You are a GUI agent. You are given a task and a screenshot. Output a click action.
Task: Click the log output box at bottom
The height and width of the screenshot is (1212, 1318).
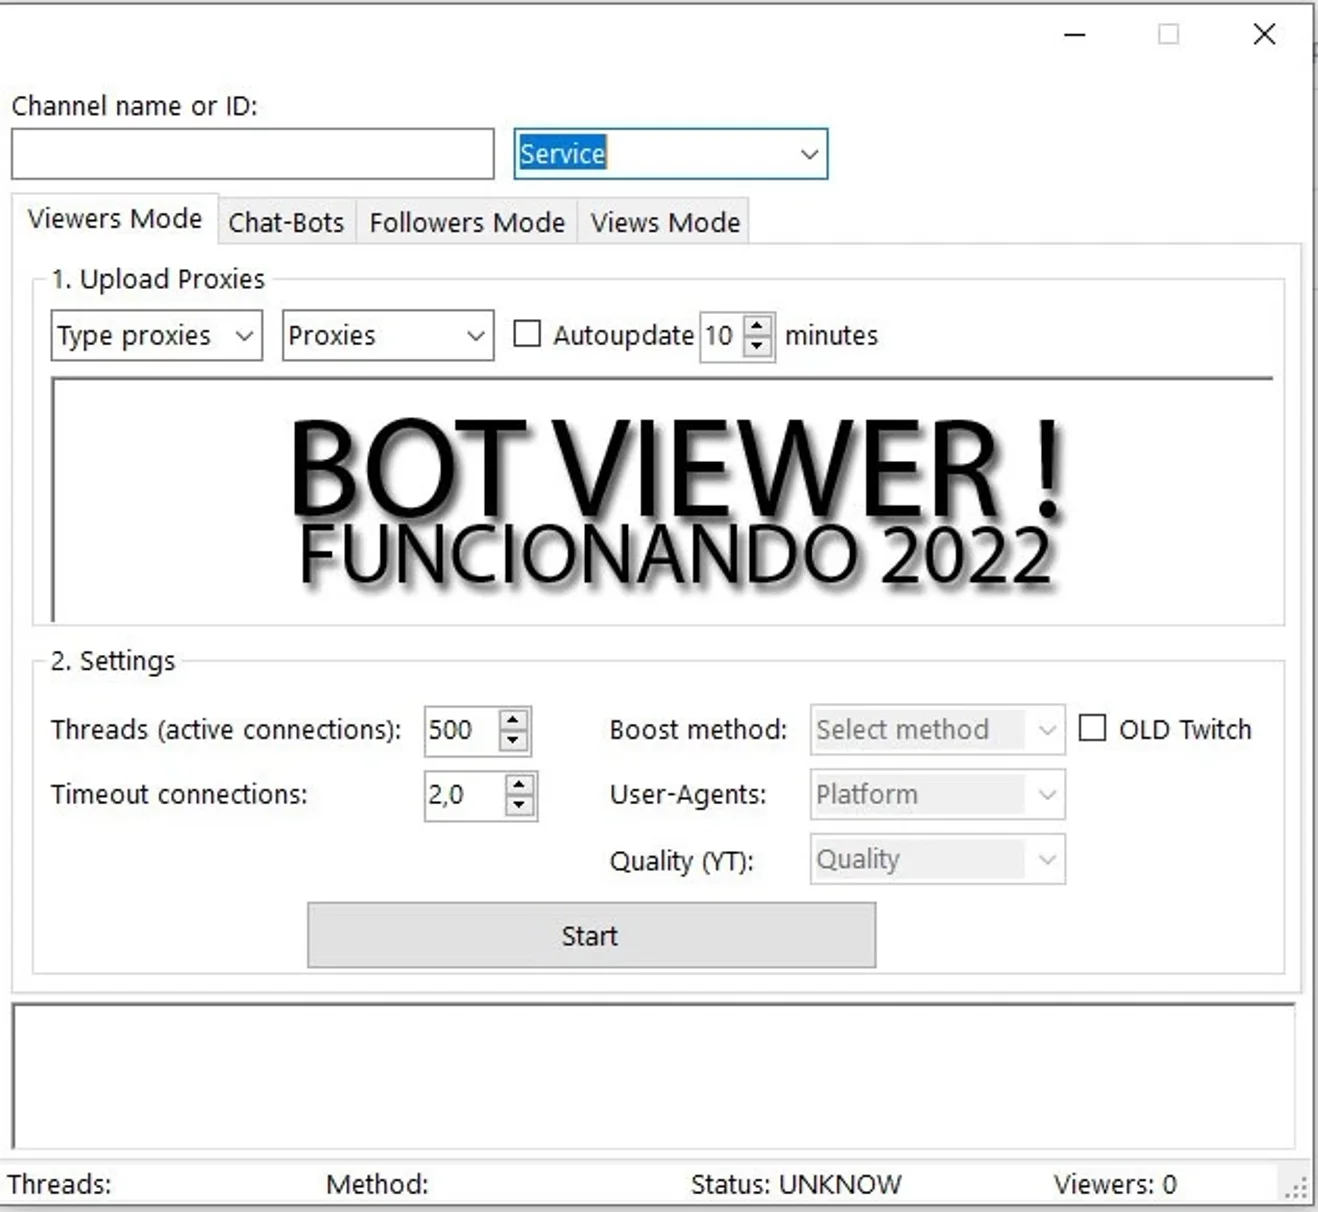653,1076
